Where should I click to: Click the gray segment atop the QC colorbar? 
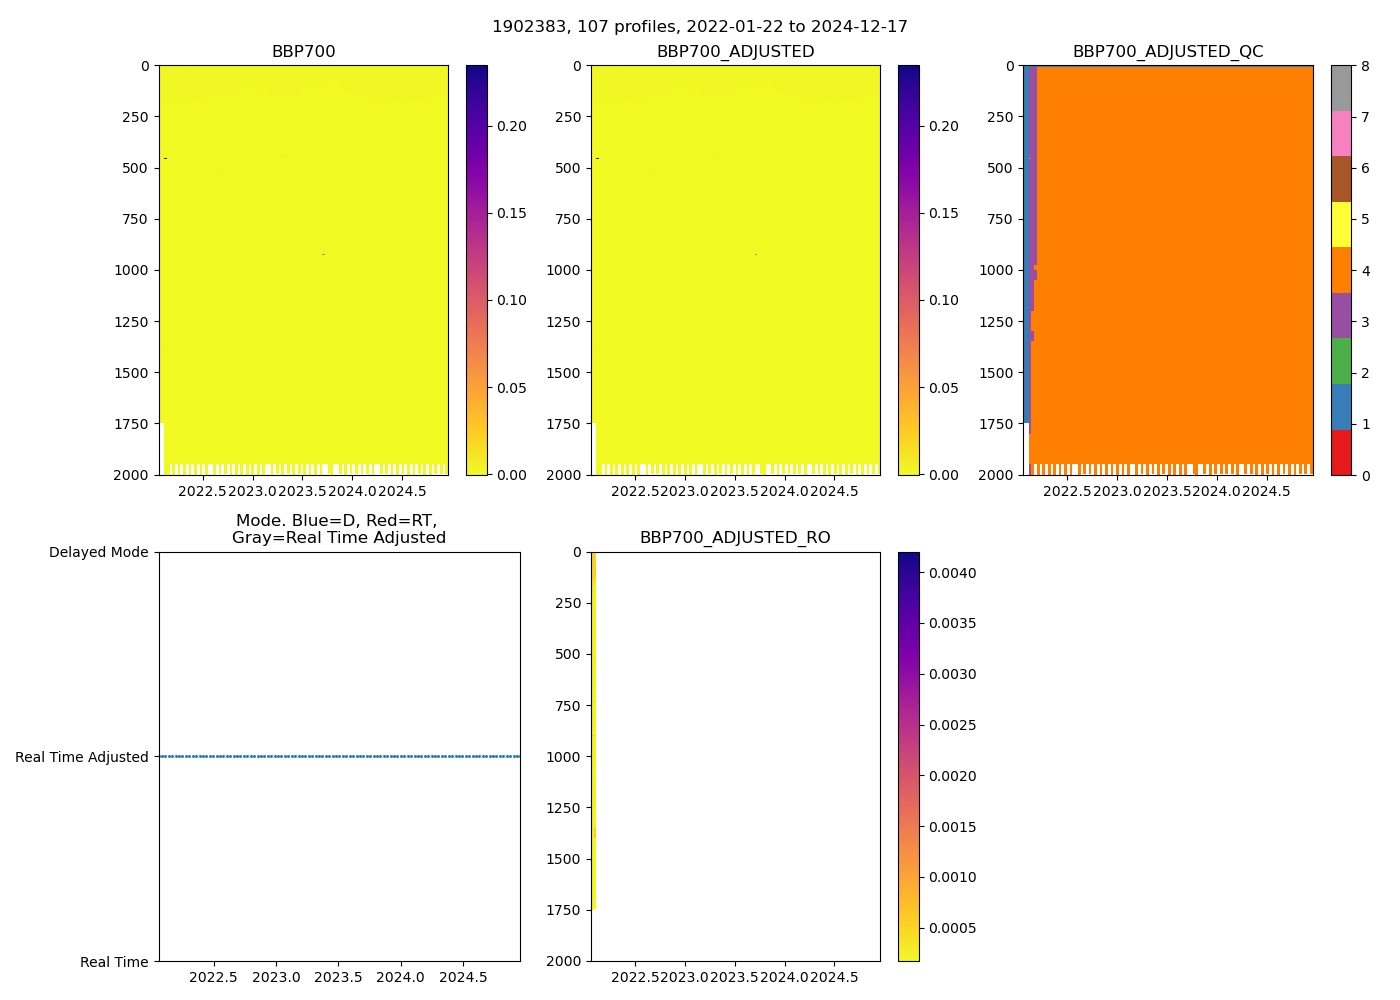(x=1341, y=88)
